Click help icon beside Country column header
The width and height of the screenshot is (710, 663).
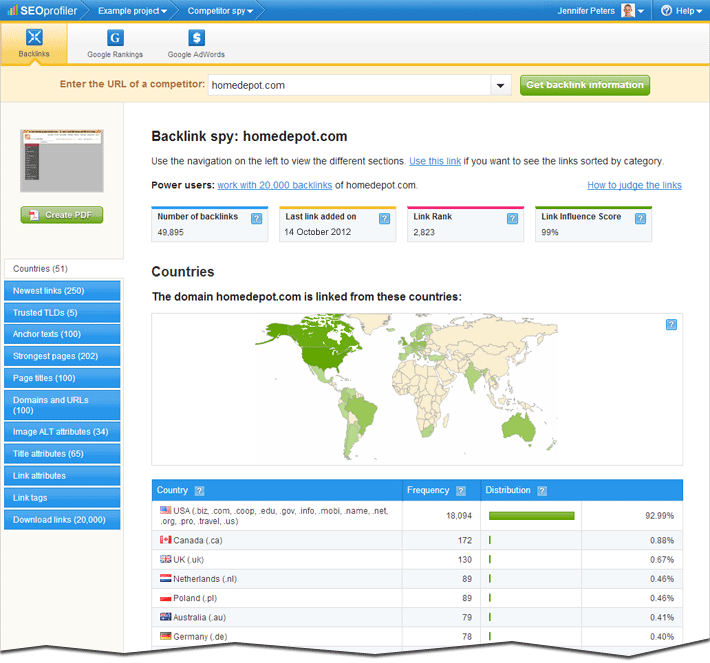click(x=199, y=491)
